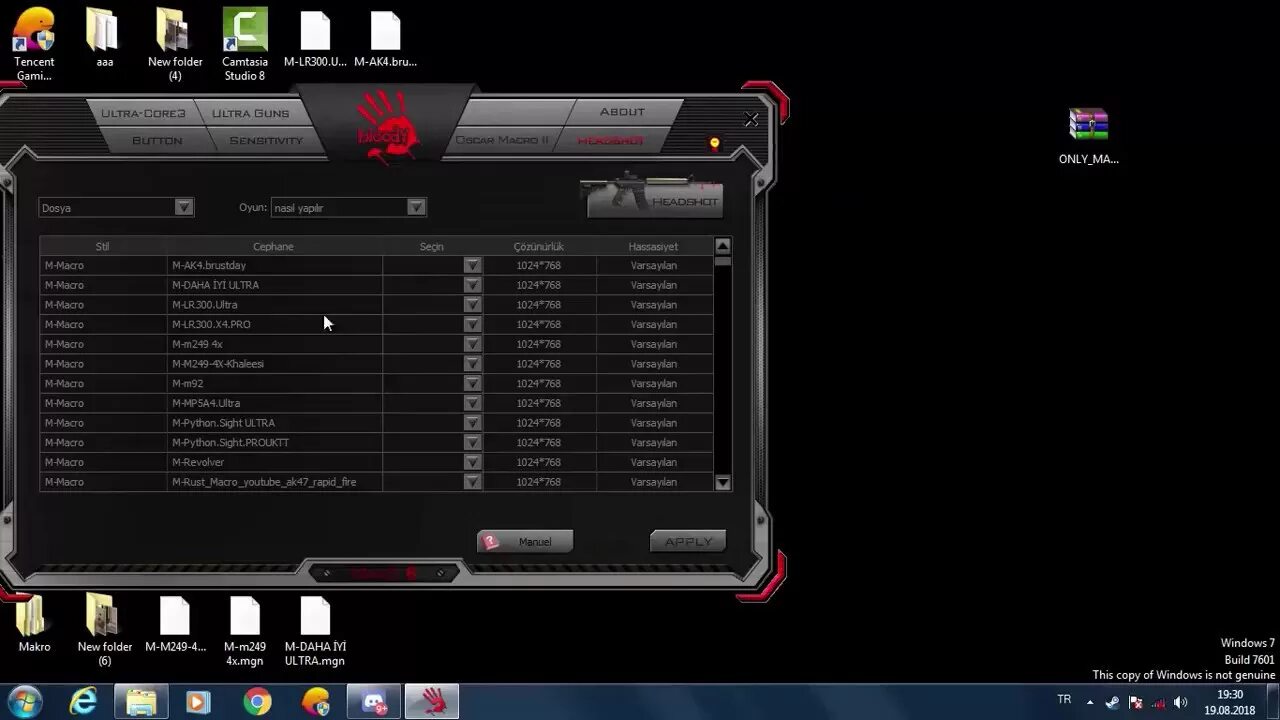
Task: Select the M-MP5A4.Ultra macro row
Action: (376, 403)
